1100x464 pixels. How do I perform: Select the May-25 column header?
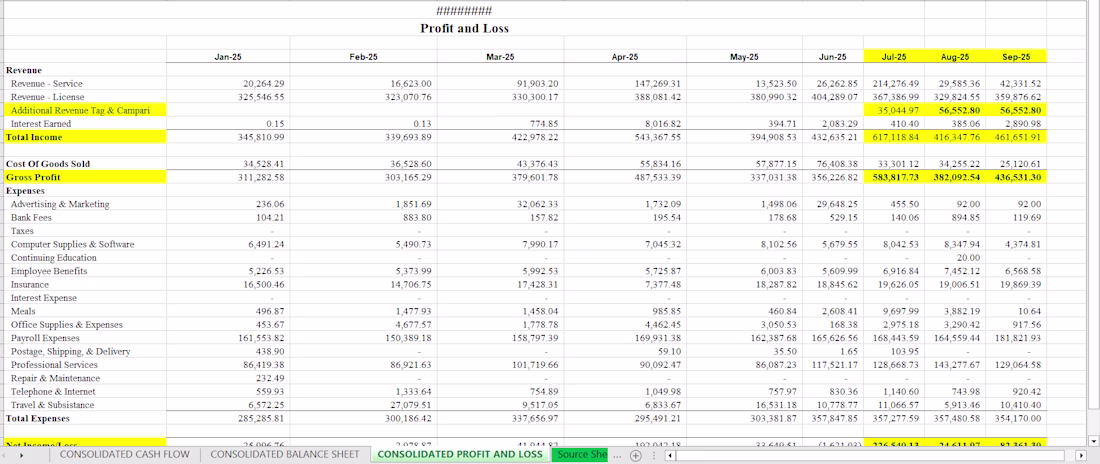click(744, 57)
